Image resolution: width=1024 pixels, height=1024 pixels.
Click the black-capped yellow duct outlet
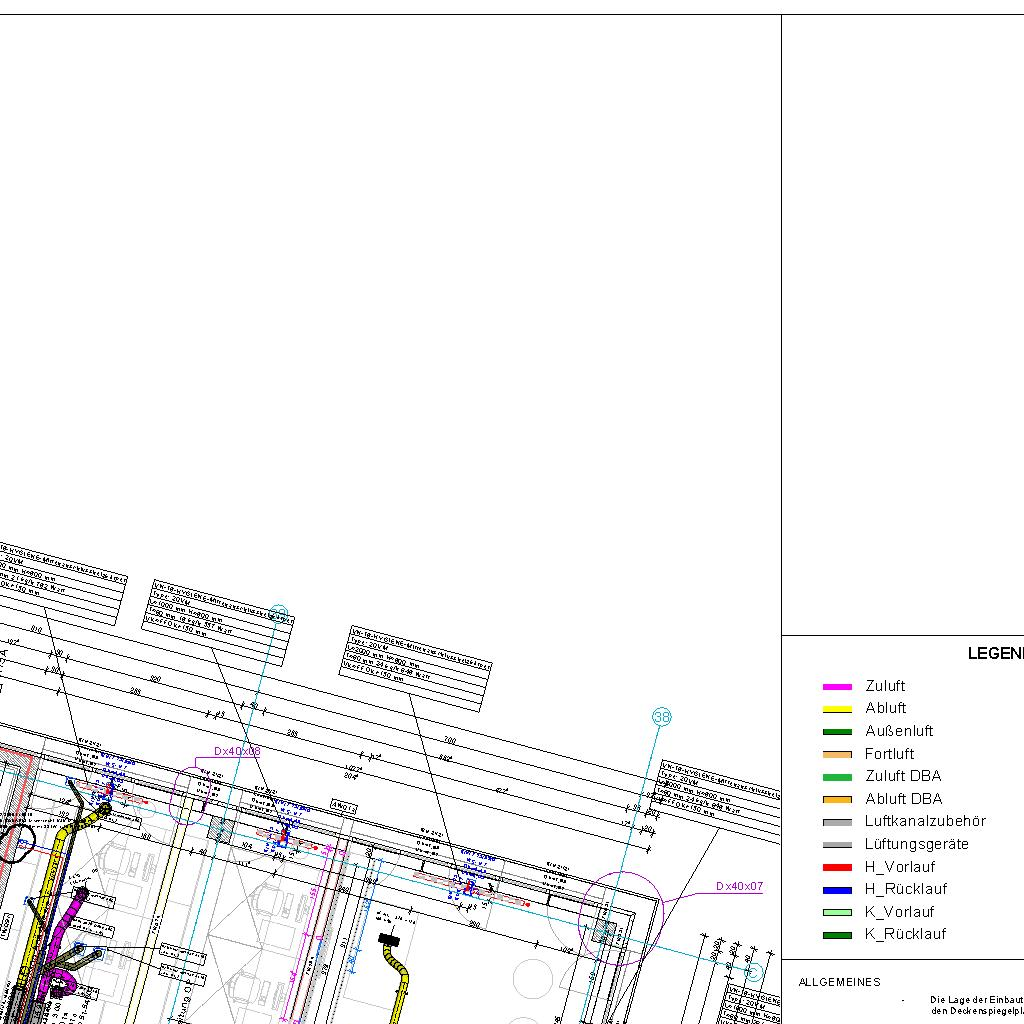point(389,939)
